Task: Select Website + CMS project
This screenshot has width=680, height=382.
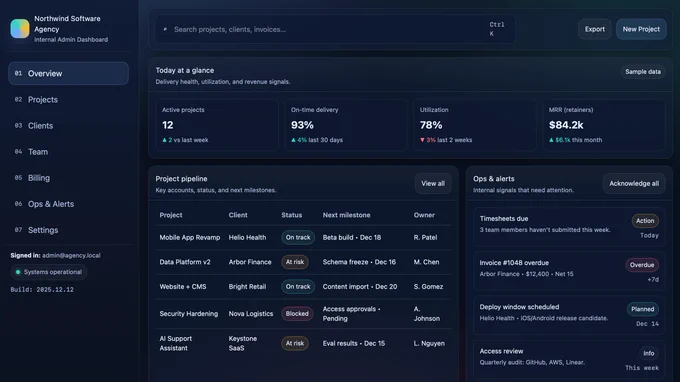Action: pos(183,287)
